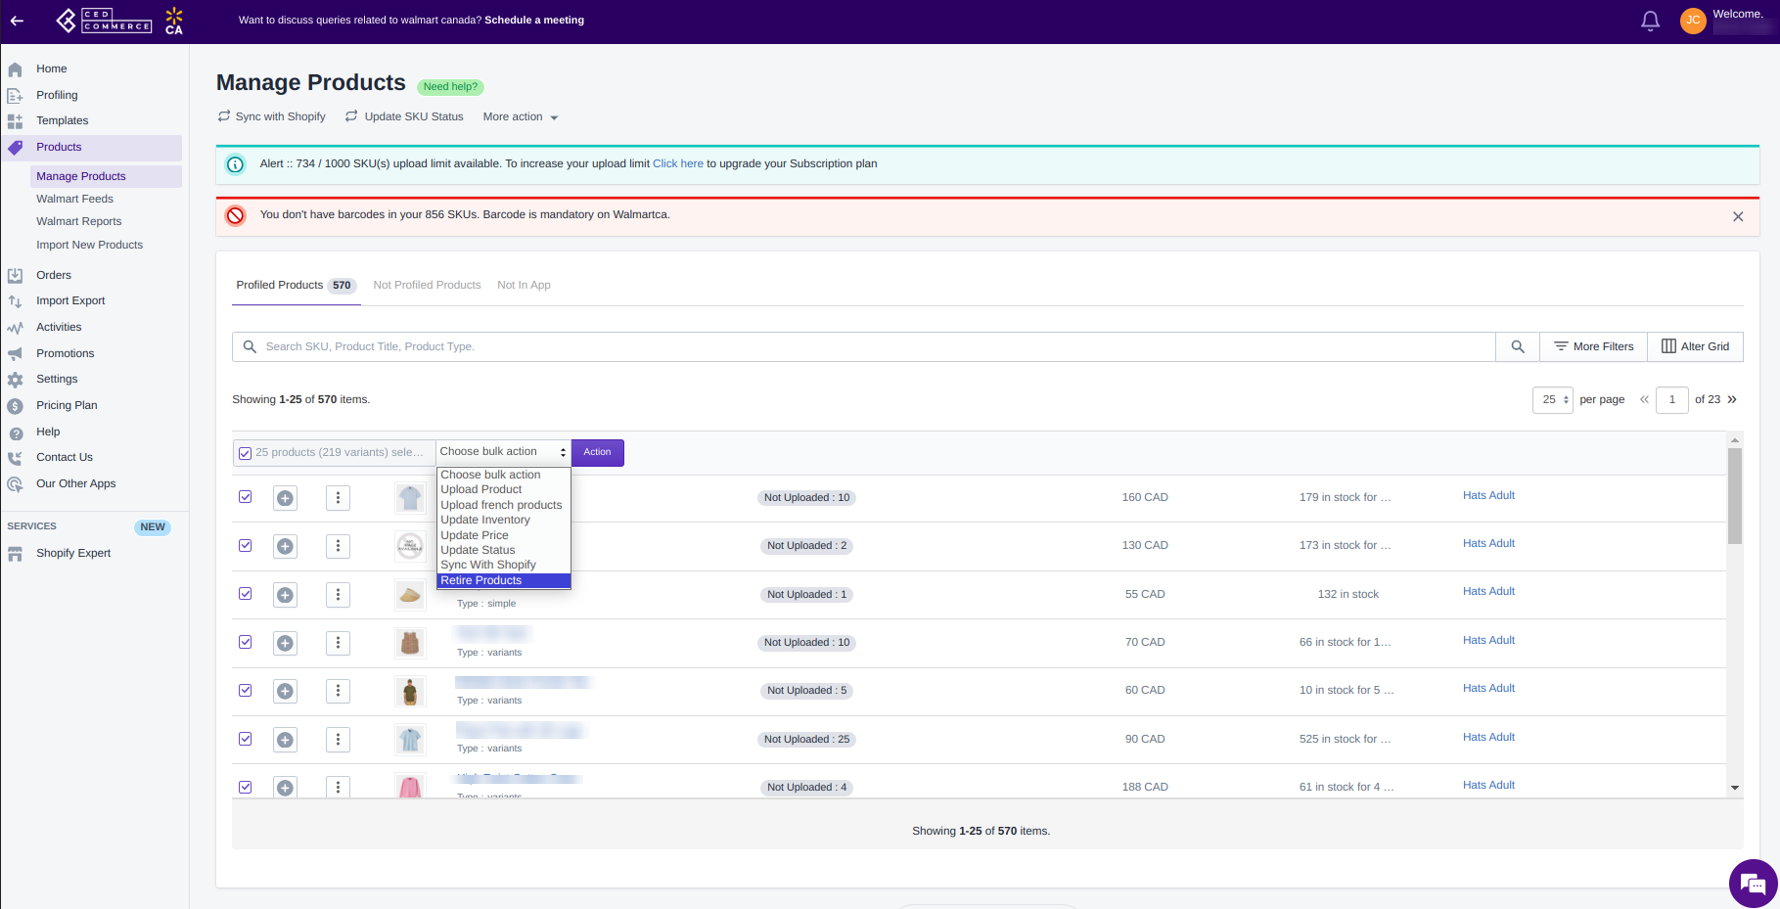Open the chat support bubble
The height and width of the screenshot is (909, 1780).
point(1753,883)
